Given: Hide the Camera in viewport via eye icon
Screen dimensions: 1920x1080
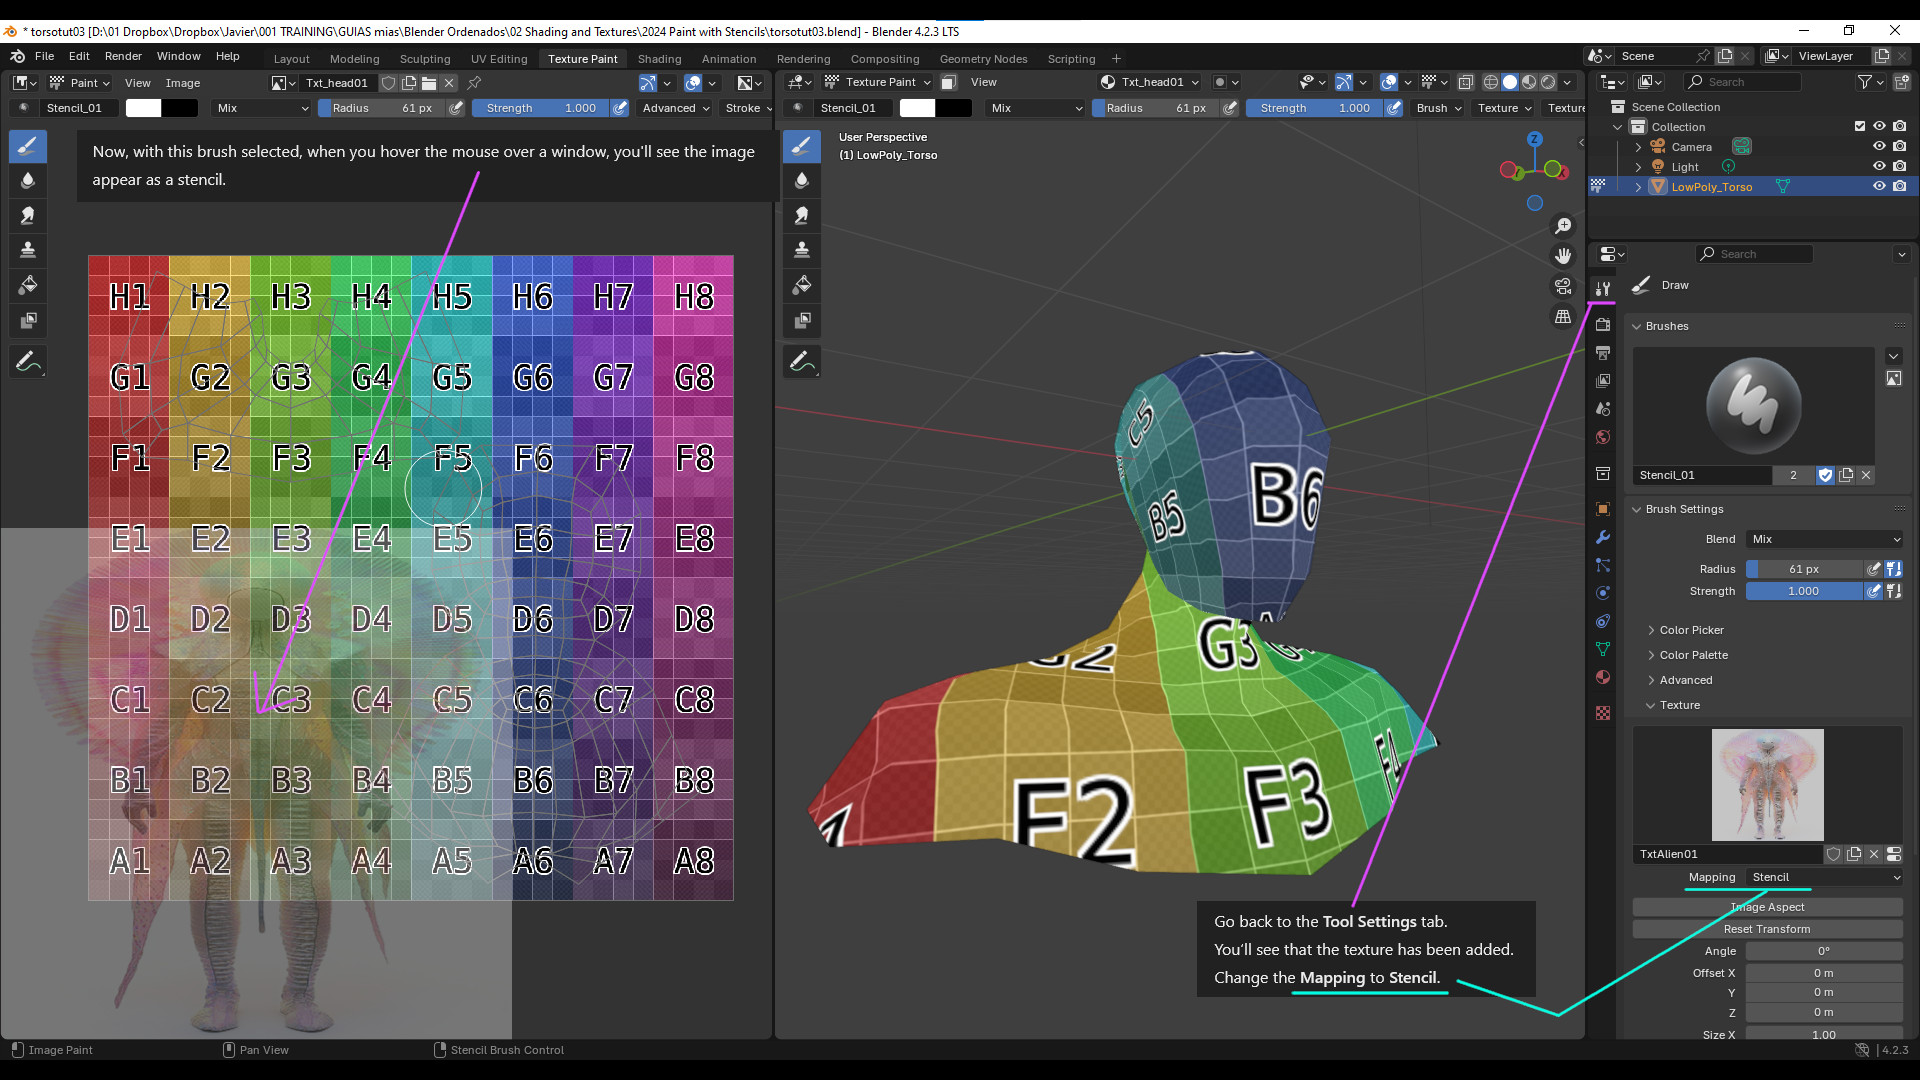Looking at the screenshot, I should 1879,147.
